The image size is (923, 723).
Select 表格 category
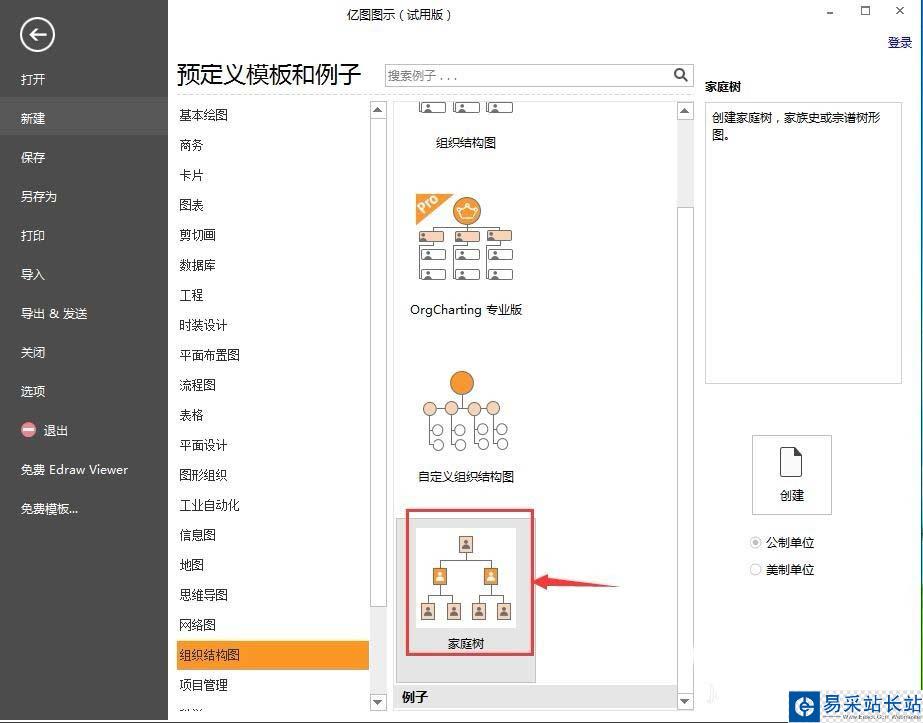pos(191,415)
